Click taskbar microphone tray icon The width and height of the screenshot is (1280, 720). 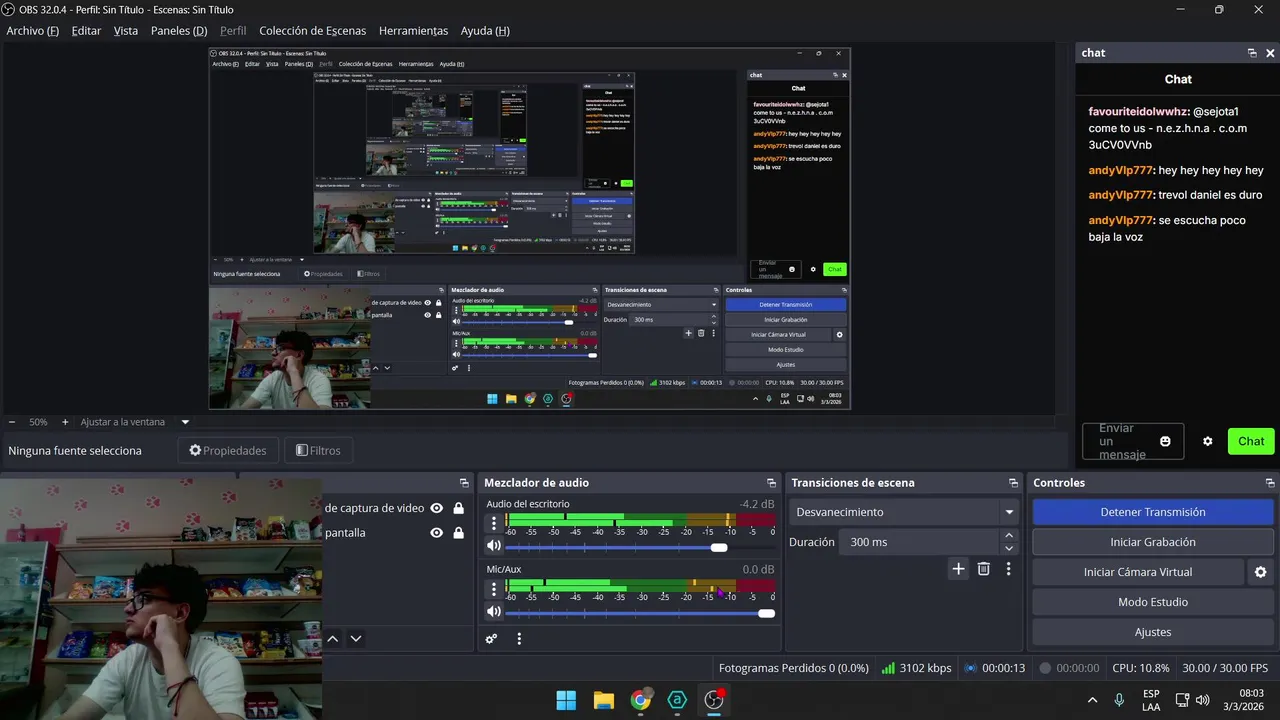point(1119,700)
